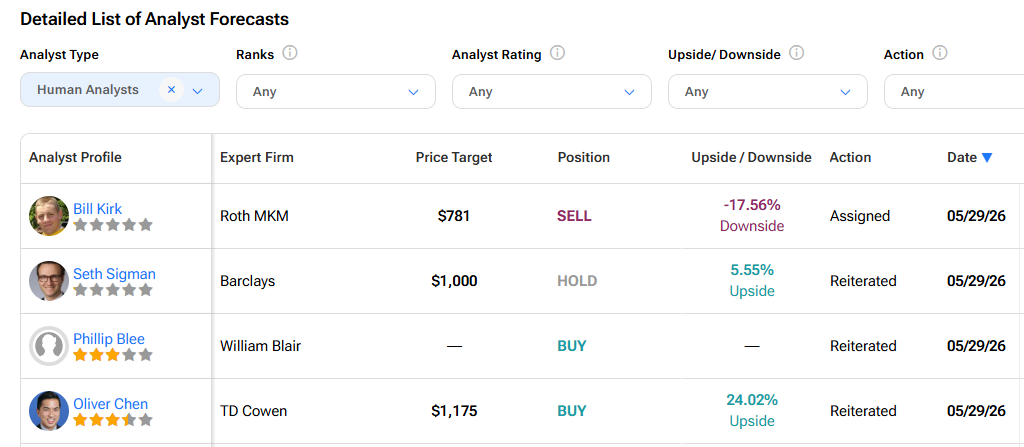The height and width of the screenshot is (447, 1024).
Task: Click the info icon beside Analyst Rating
Action: coord(557,53)
